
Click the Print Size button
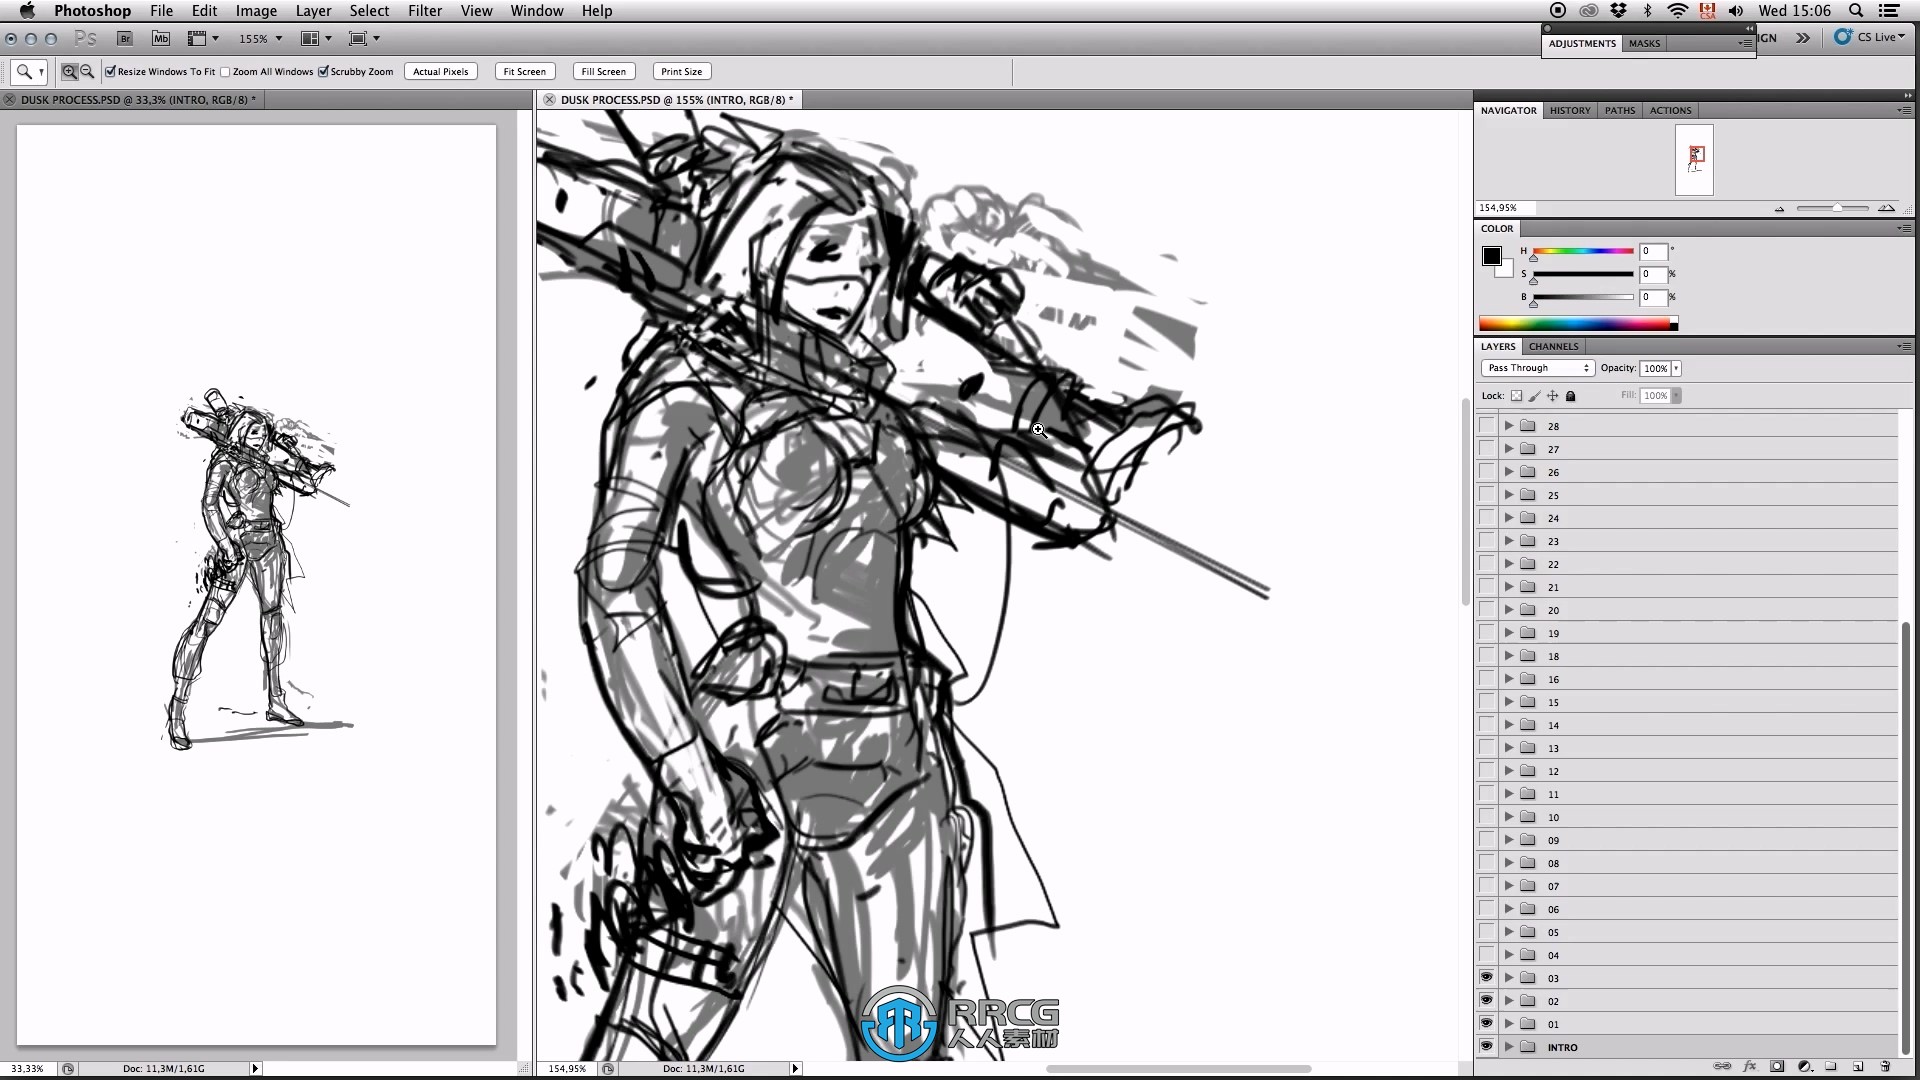[682, 71]
